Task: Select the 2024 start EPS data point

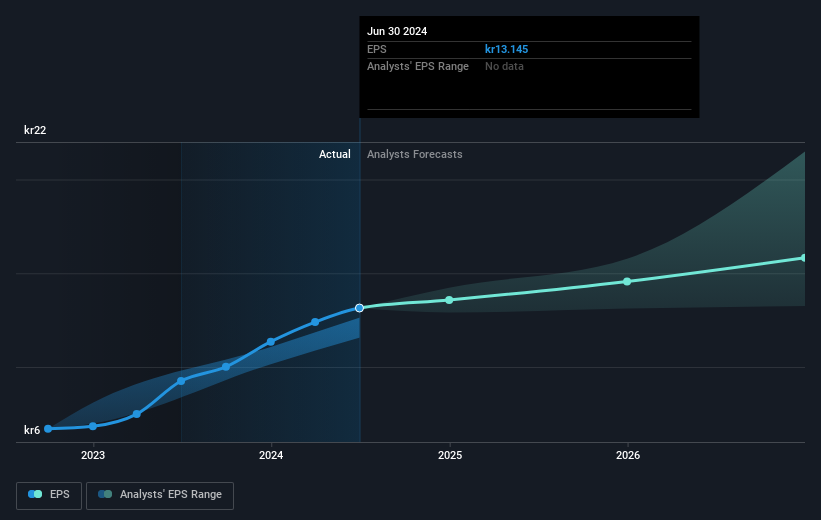Action: point(271,342)
